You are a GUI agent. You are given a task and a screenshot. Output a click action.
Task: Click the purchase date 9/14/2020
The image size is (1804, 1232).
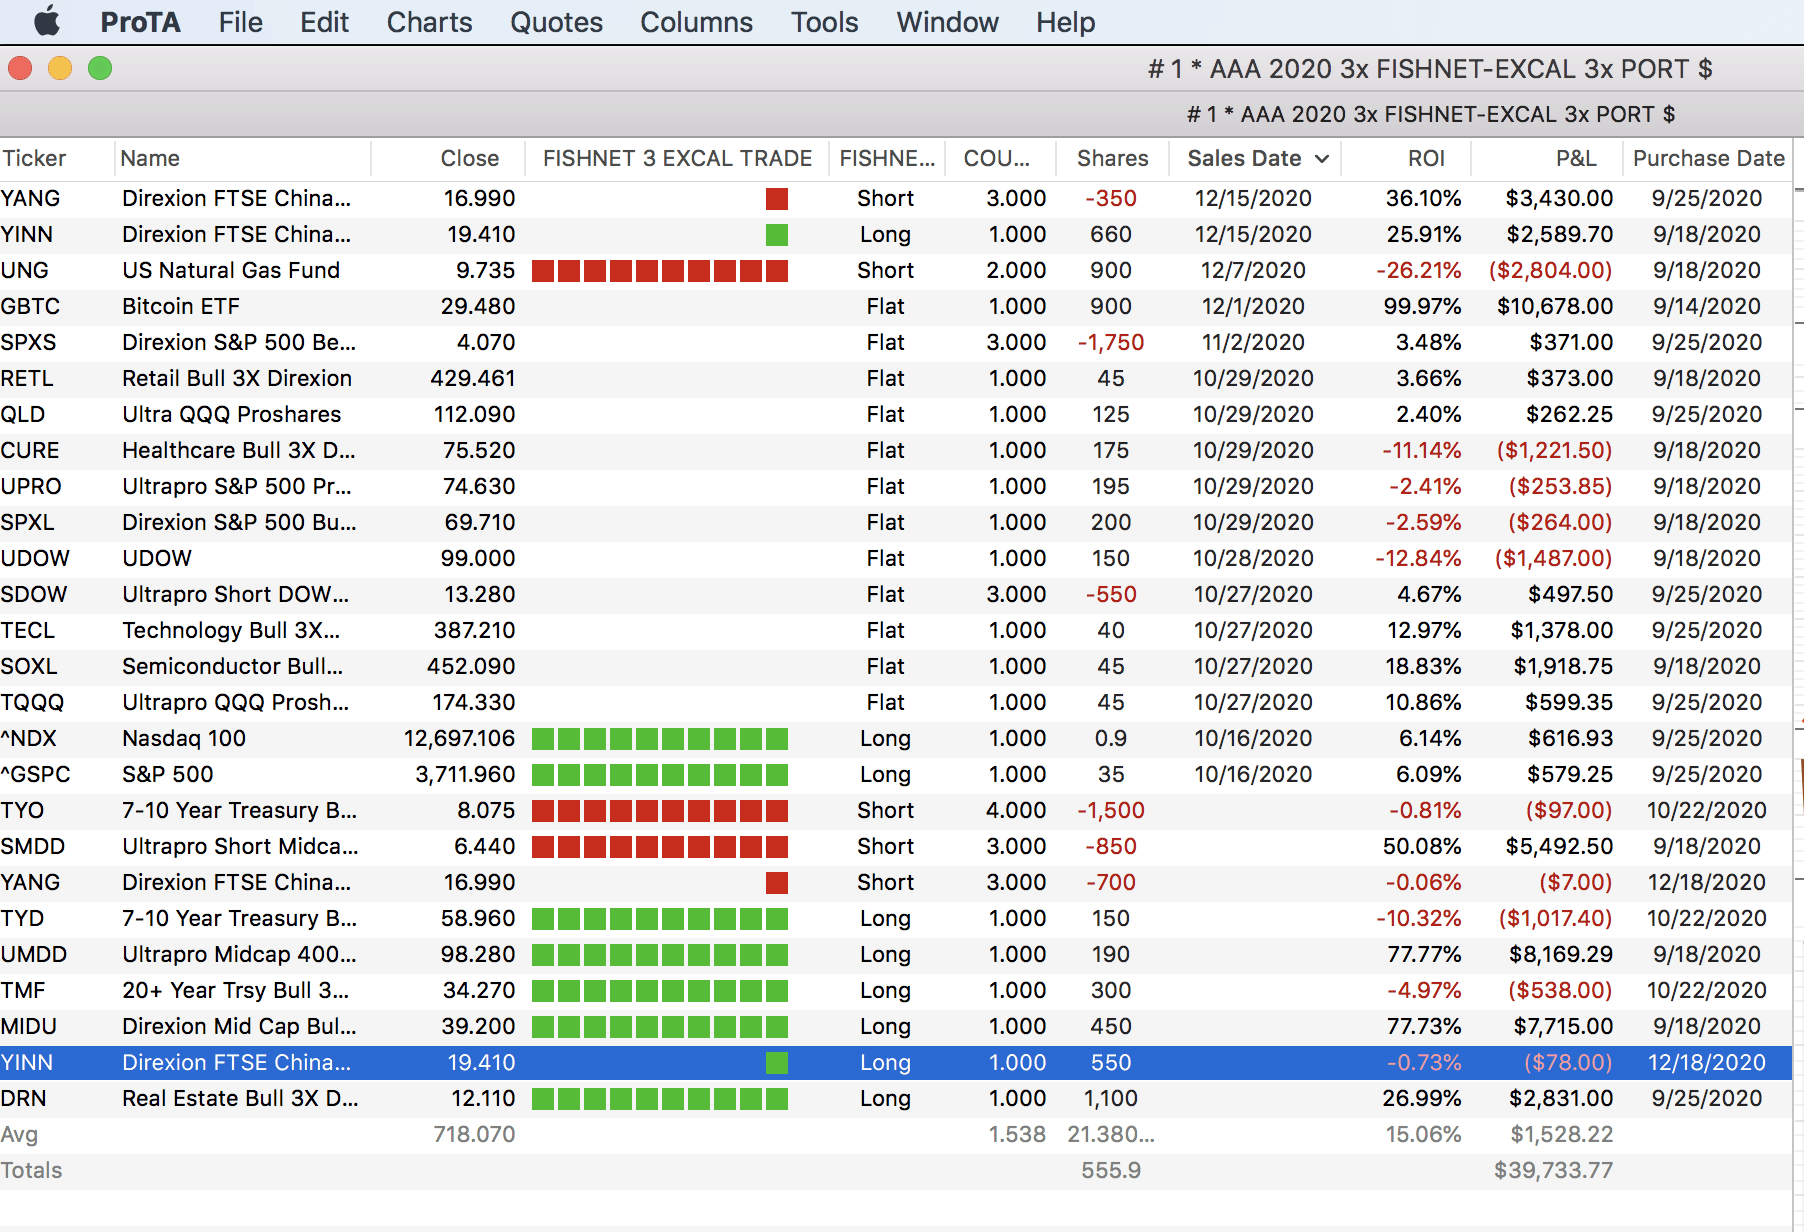pyautogui.click(x=1707, y=306)
